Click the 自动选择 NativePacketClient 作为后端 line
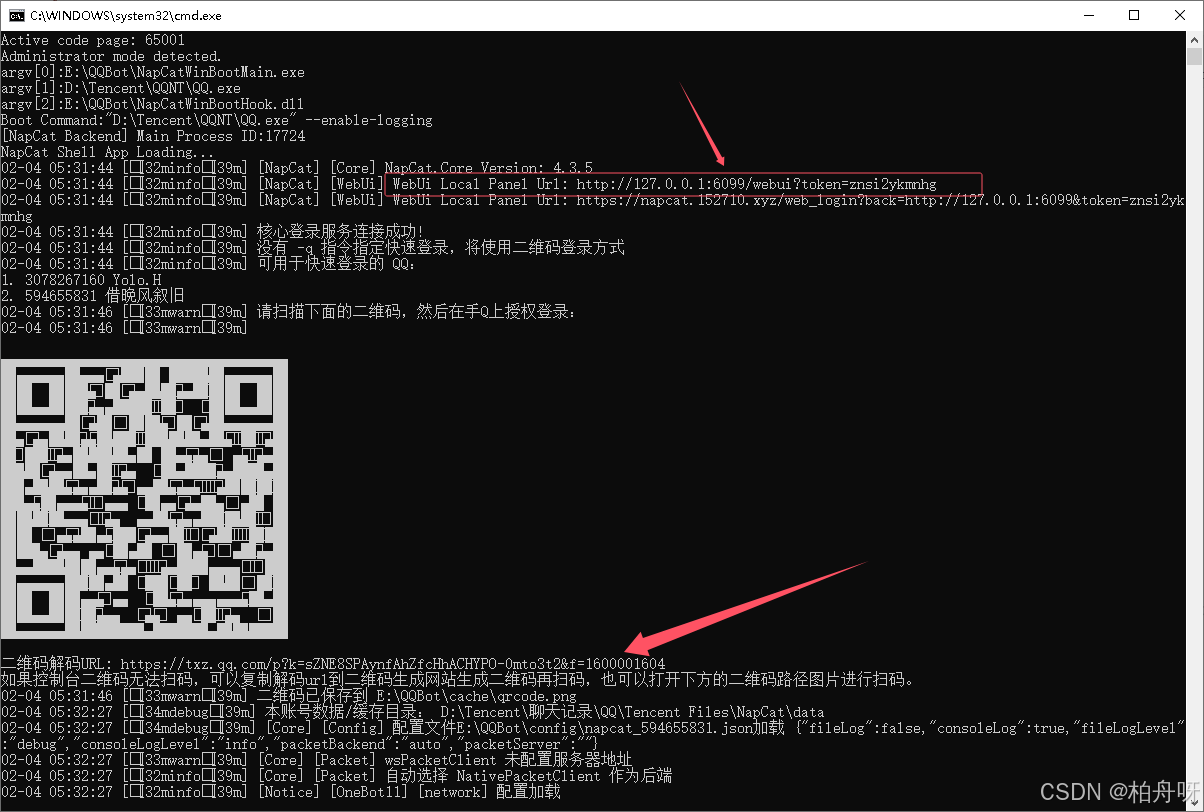The height and width of the screenshot is (812, 1204). (337, 776)
